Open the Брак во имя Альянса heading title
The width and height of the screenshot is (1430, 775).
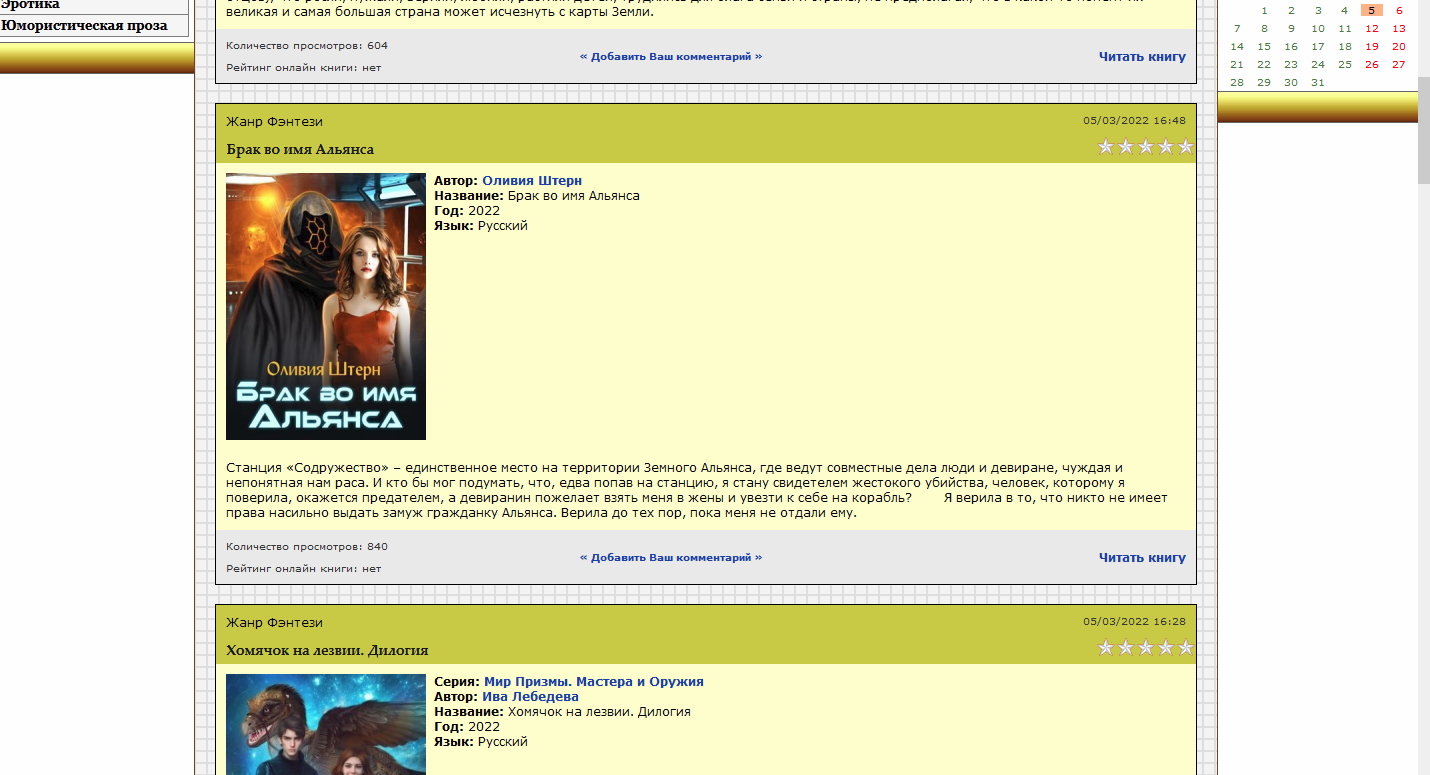pos(300,149)
